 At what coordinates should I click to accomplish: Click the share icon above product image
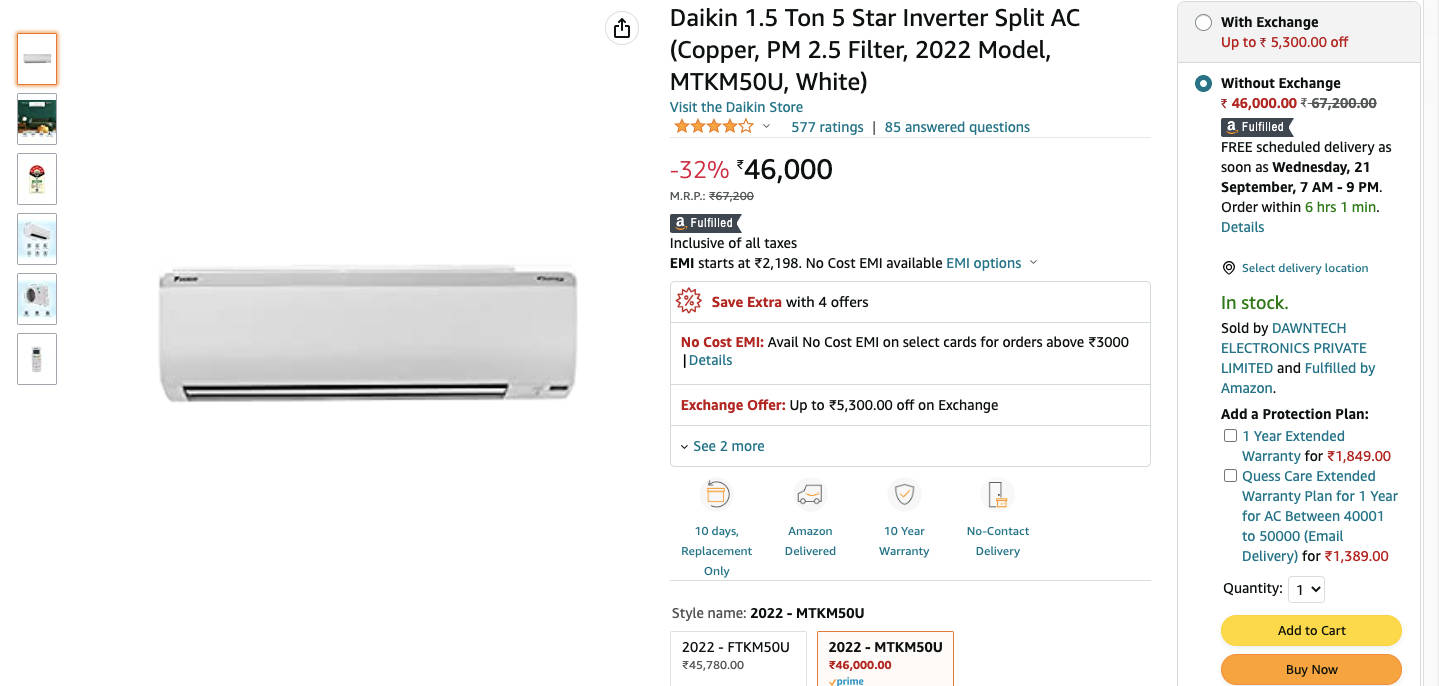(x=622, y=28)
